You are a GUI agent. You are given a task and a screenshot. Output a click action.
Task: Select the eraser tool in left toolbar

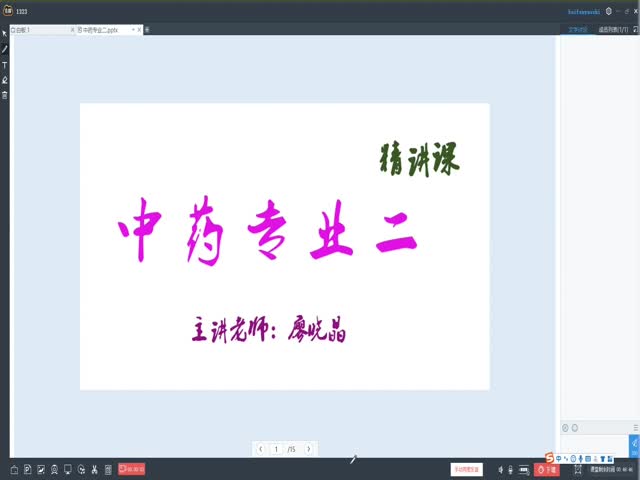coord(4,80)
